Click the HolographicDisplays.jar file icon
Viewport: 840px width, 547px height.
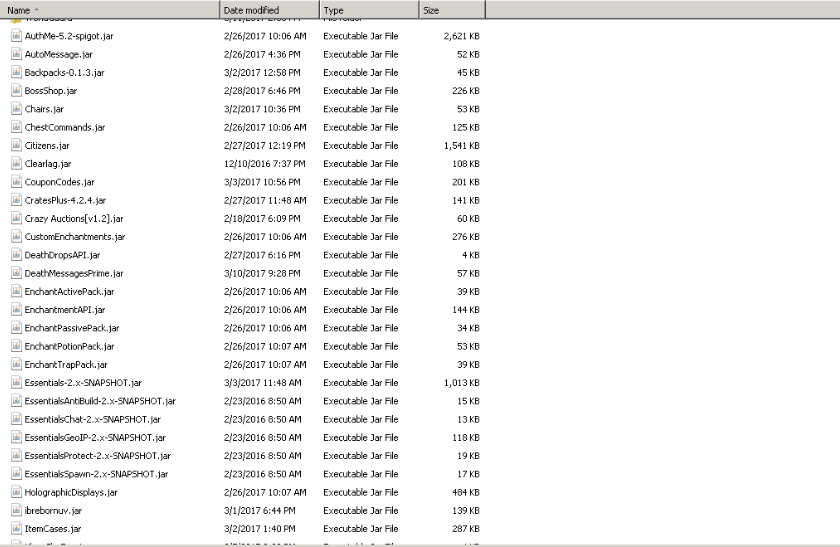[17, 492]
